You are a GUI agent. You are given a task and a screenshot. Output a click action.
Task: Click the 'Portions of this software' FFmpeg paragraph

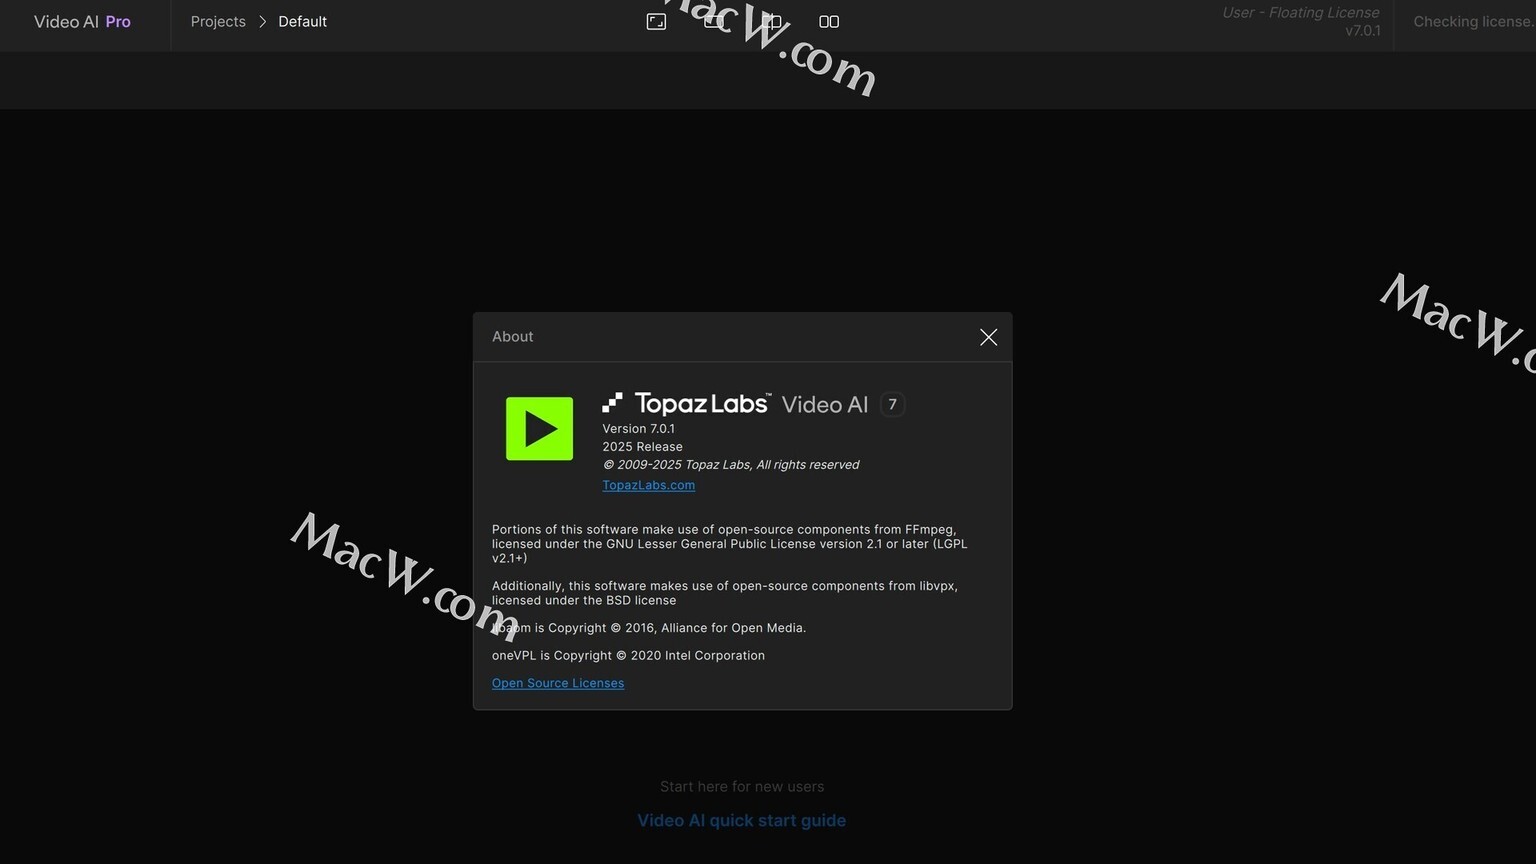point(730,544)
